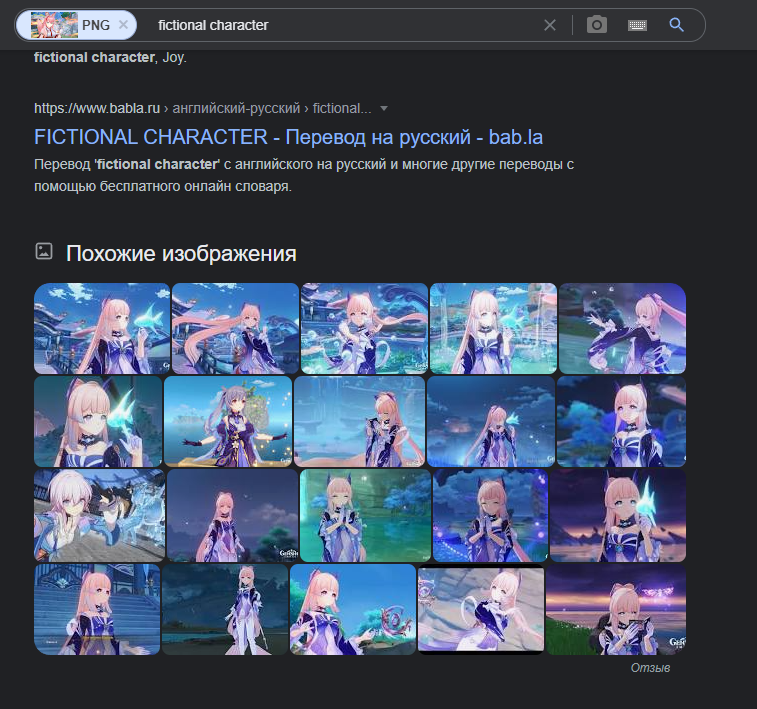Open third-row green-background praying character thumbnail
Viewport: 757px width, 709px height.
point(365,515)
